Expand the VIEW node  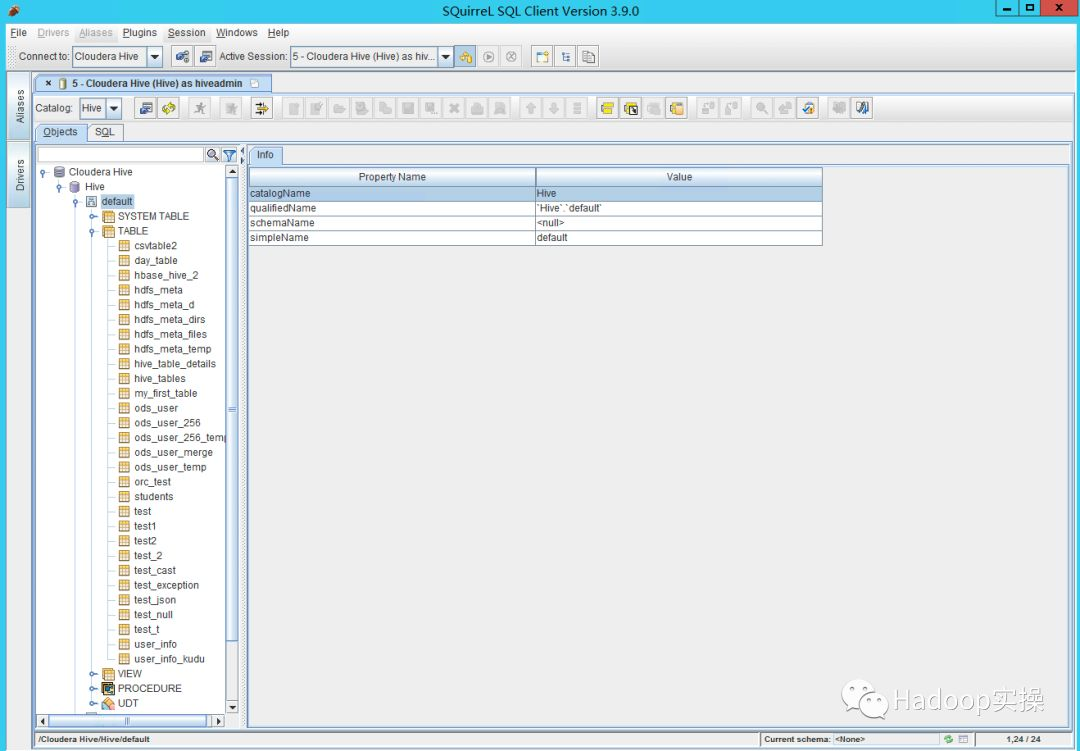click(93, 674)
